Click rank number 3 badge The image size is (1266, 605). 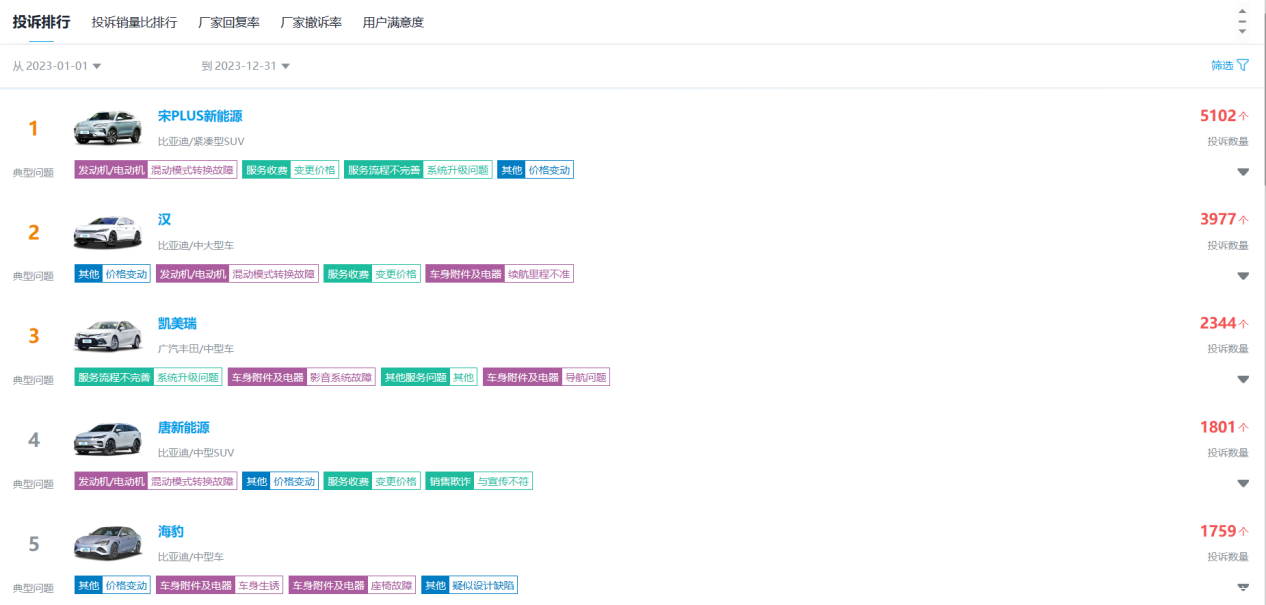(33, 336)
